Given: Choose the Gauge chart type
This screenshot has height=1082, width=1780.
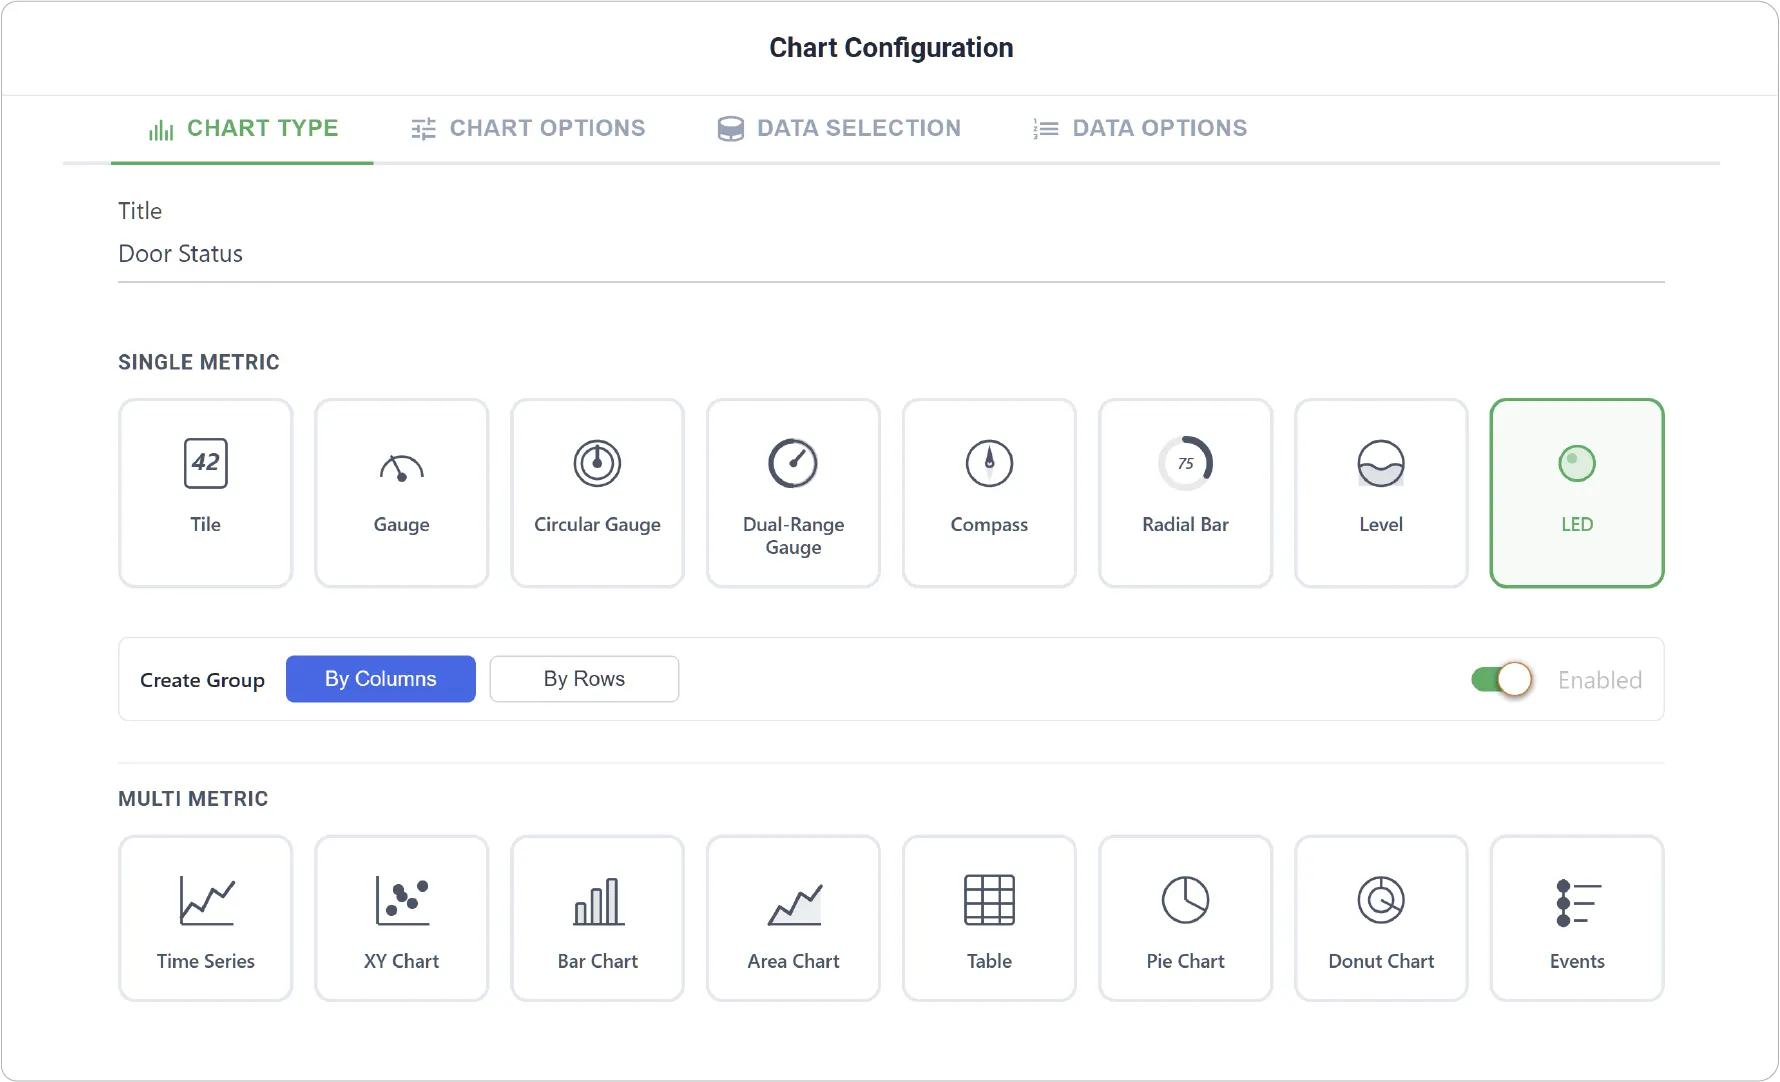Looking at the screenshot, I should [x=401, y=493].
